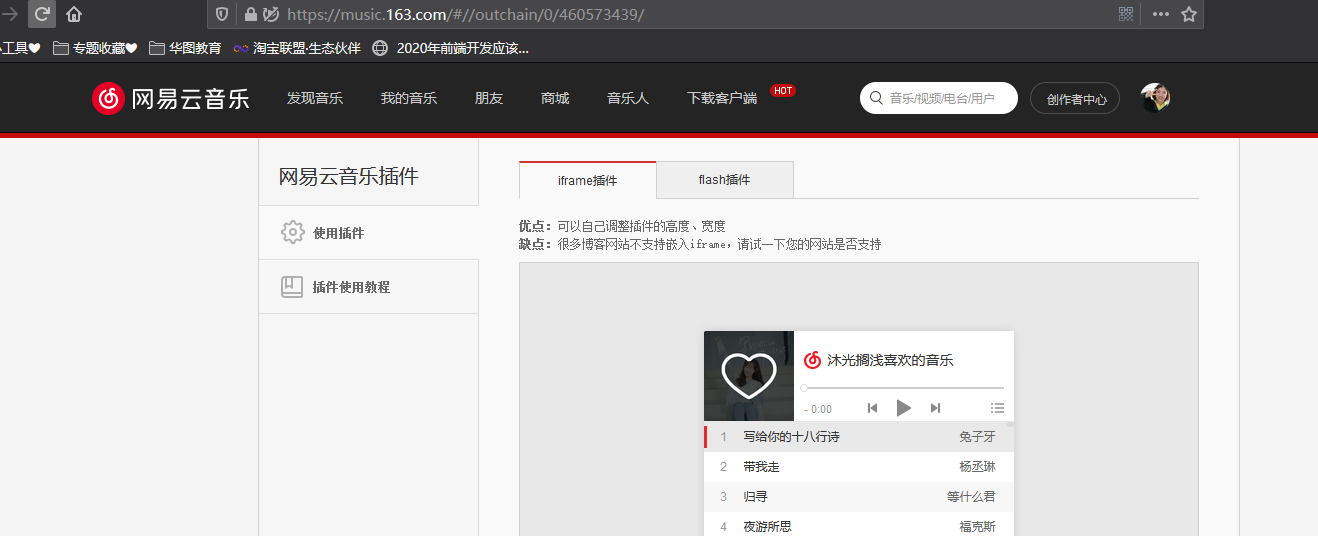1318x536 pixels.
Task: Click the player progress bar
Action: point(903,388)
